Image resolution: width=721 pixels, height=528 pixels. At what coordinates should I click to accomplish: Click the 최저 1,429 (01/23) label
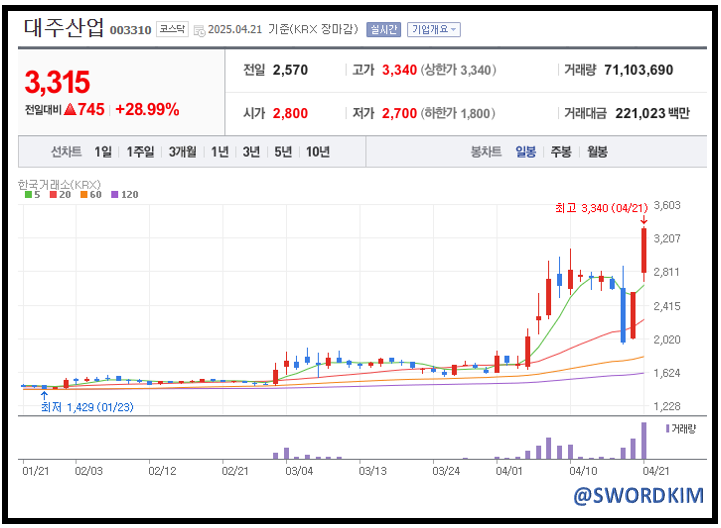(87, 407)
